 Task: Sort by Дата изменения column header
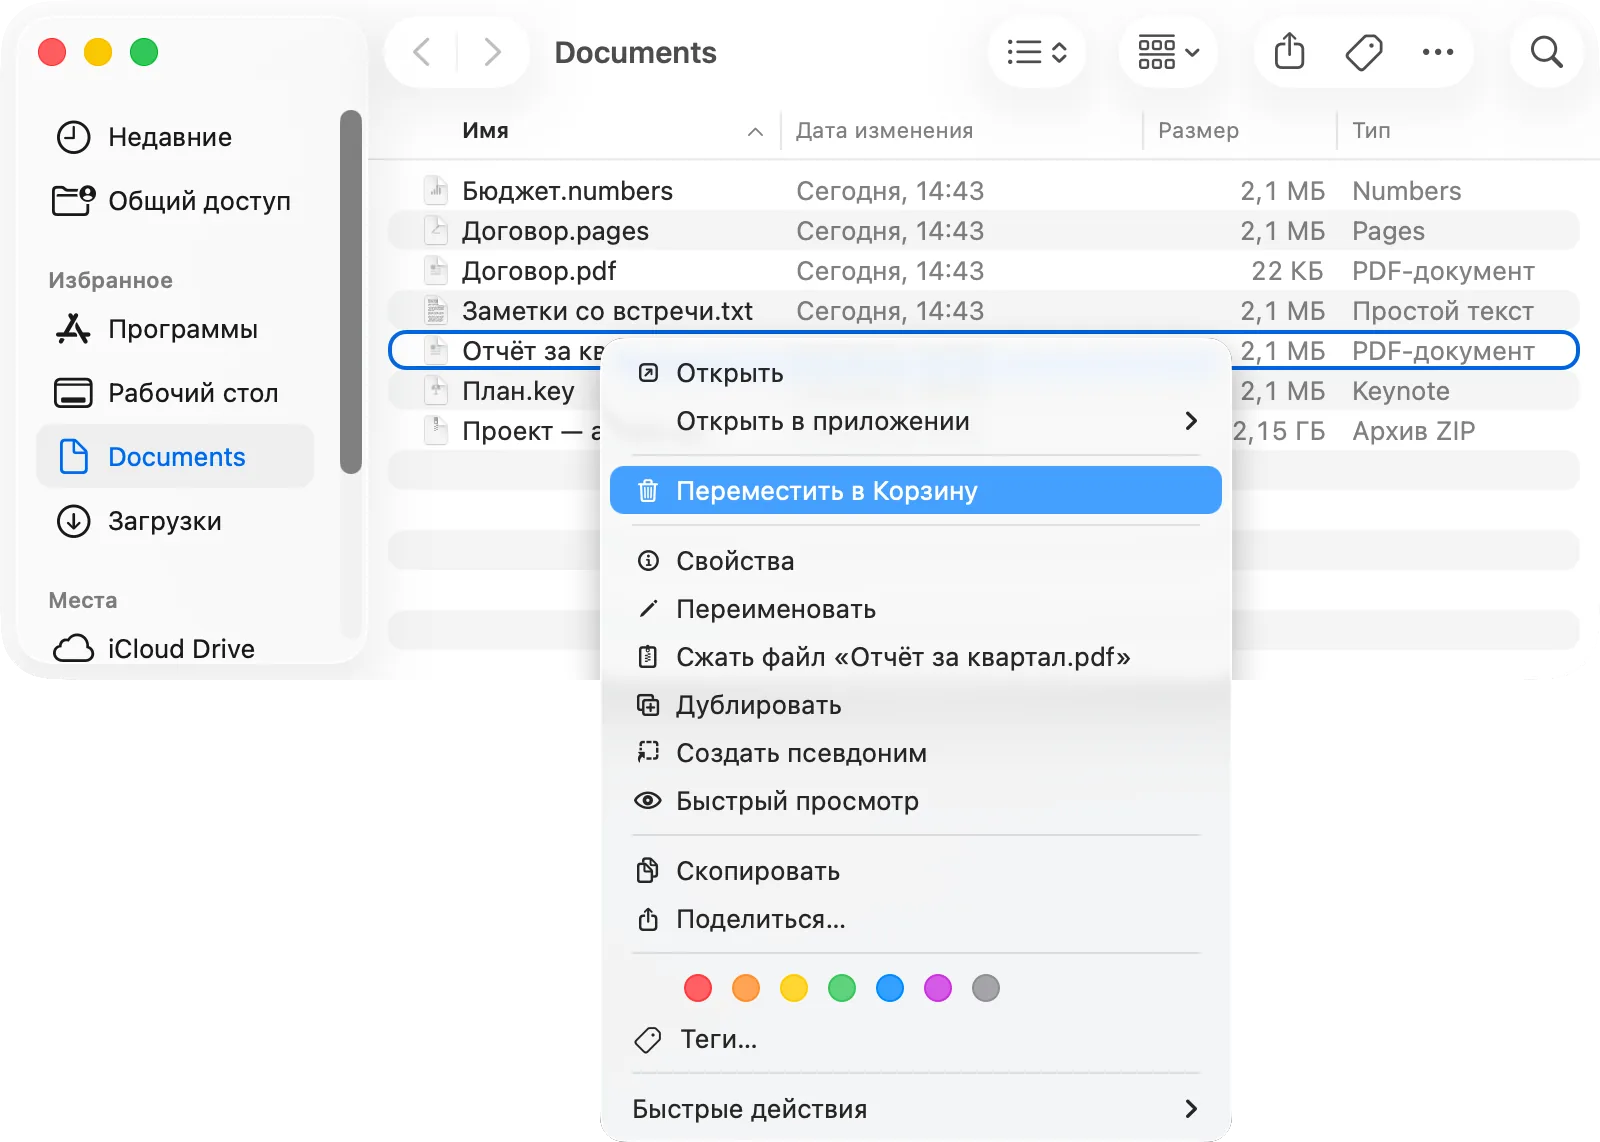884,131
